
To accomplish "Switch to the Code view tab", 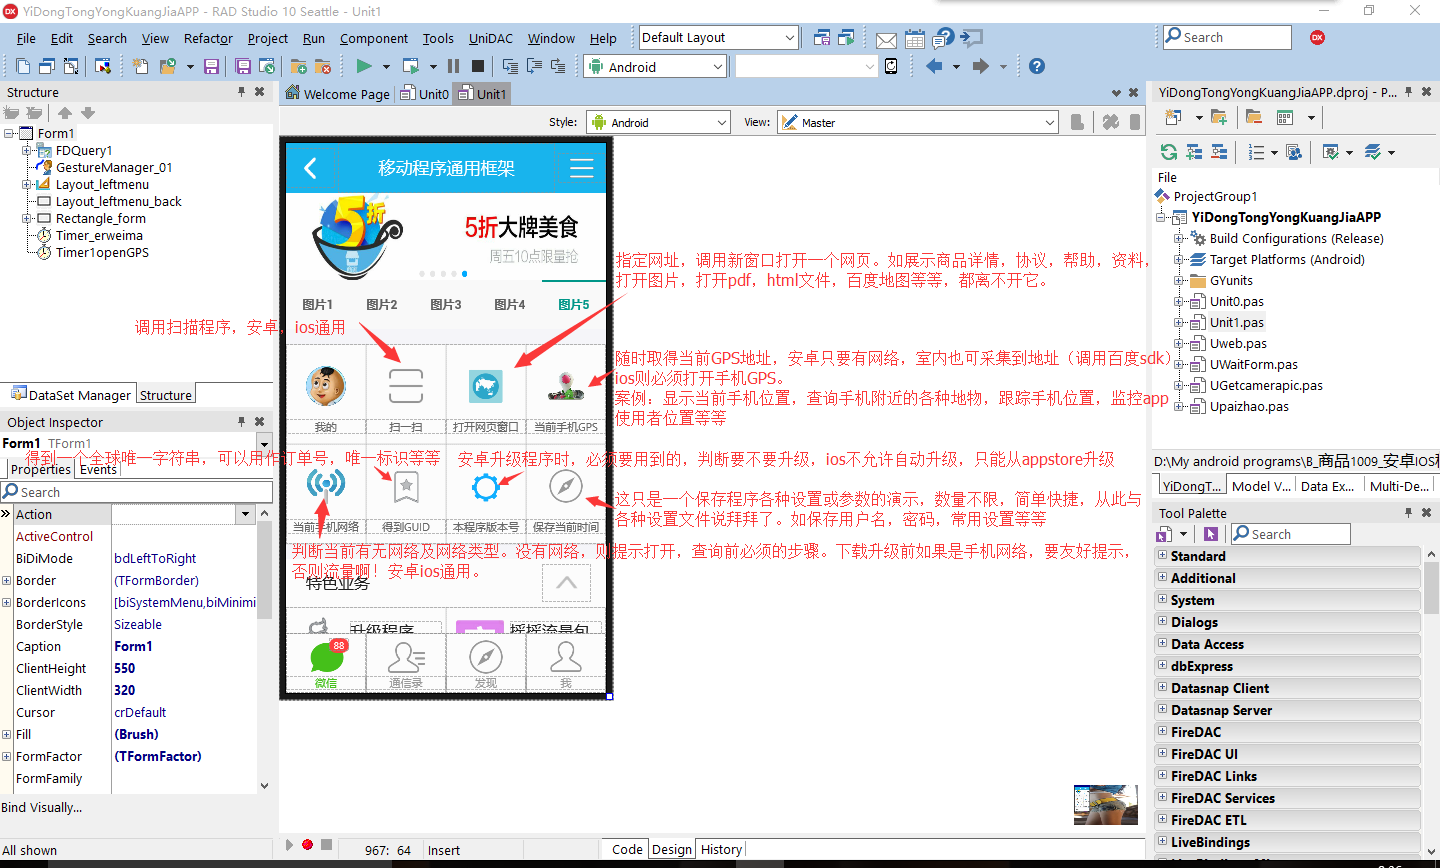I will (x=625, y=849).
